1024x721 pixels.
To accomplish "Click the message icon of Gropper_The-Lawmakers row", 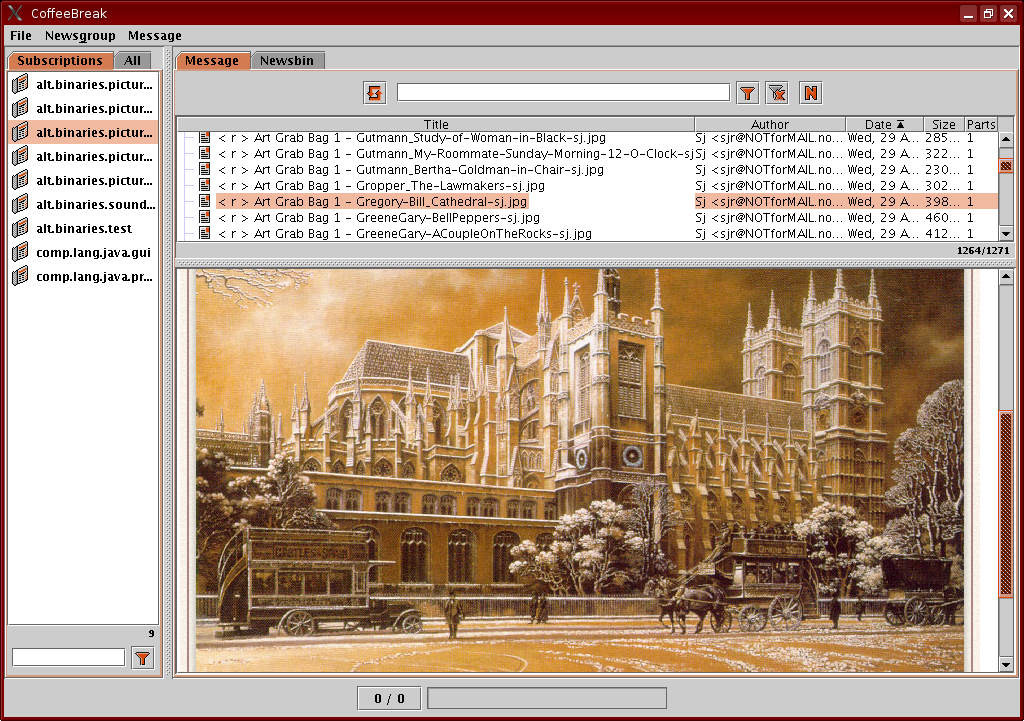I will pos(204,185).
